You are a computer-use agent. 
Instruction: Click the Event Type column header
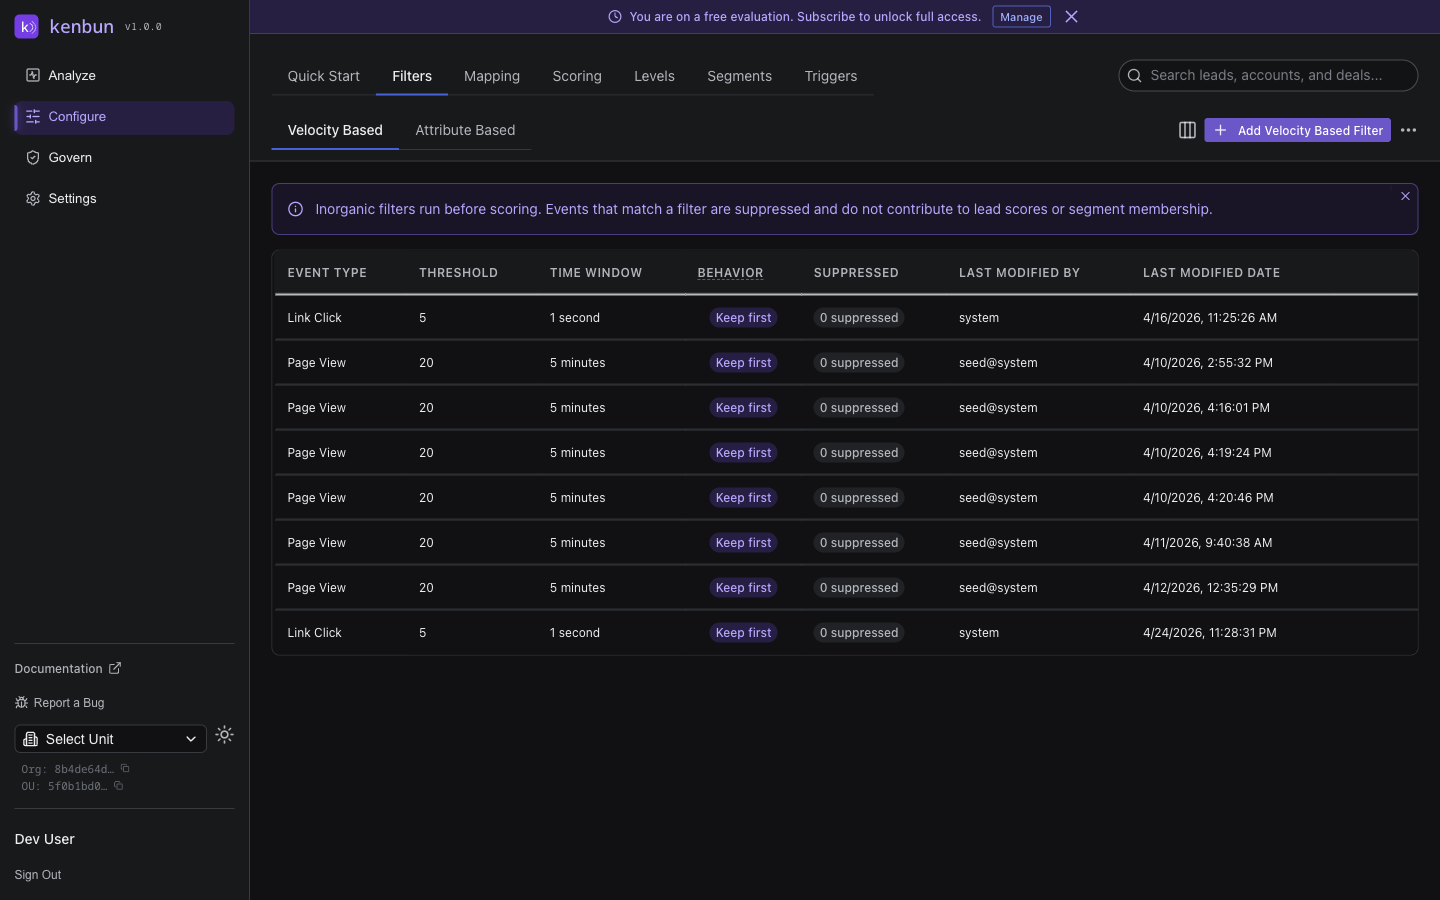click(x=327, y=273)
